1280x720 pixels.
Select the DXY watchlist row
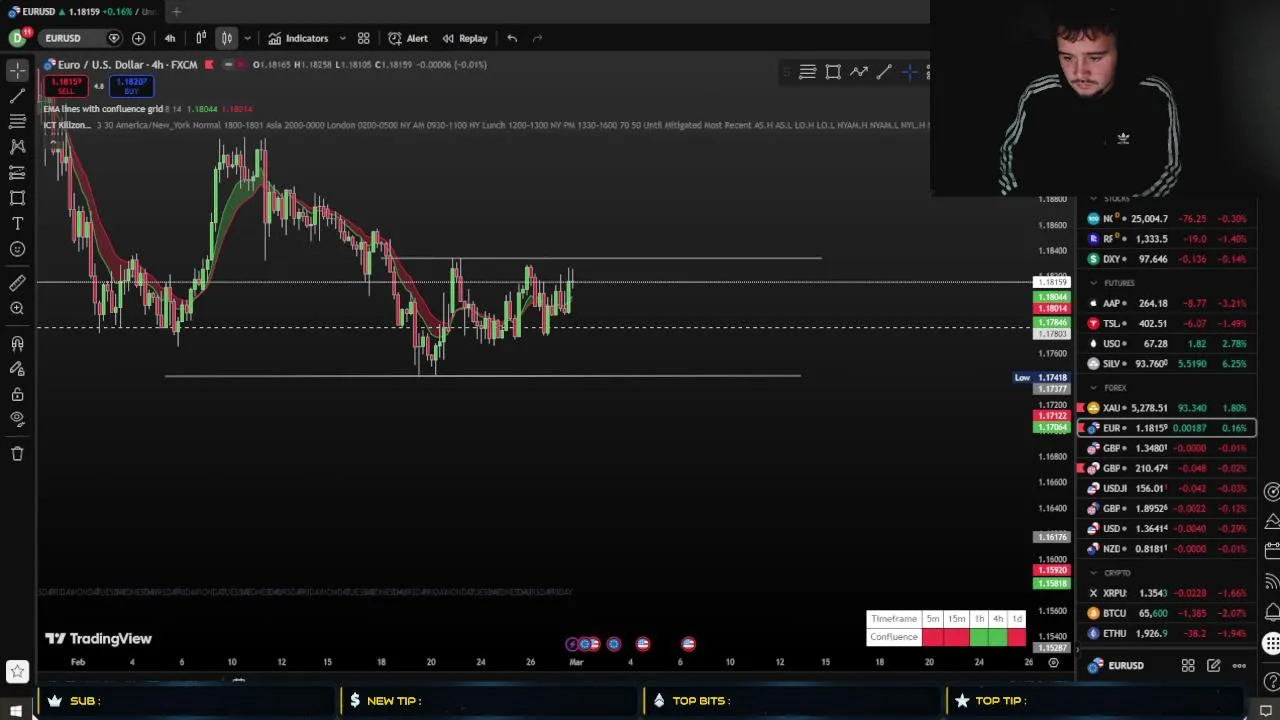[x=1167, y=259]
